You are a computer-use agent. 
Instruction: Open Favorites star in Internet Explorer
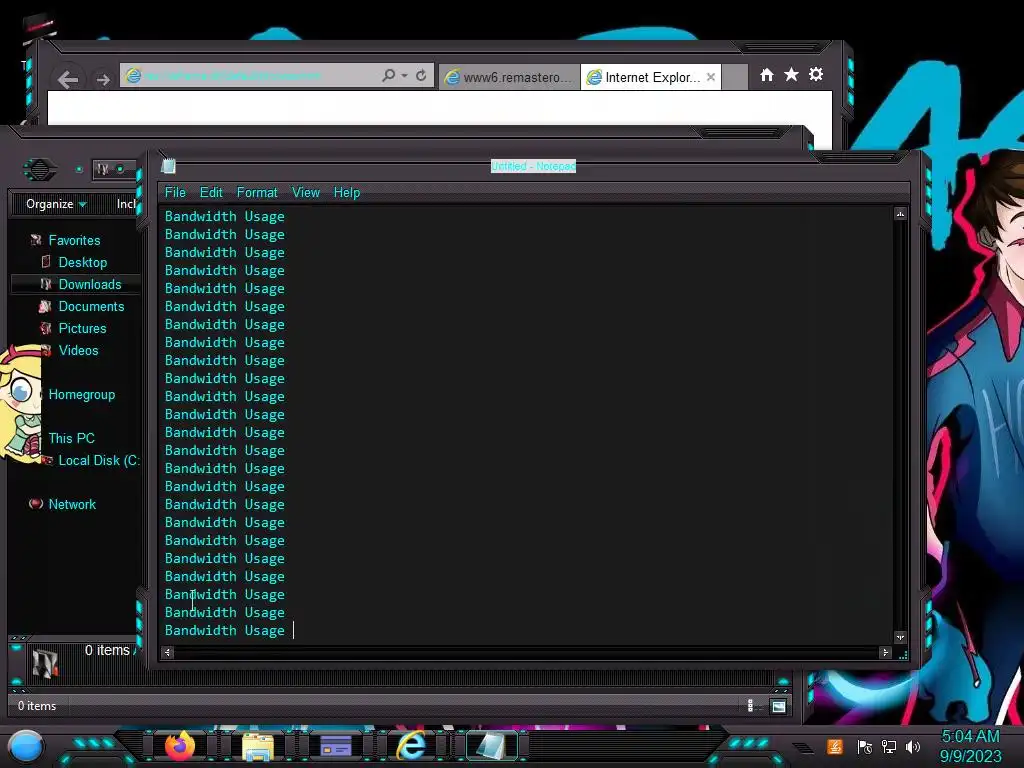pyautogui.click(x=791, y=74)
